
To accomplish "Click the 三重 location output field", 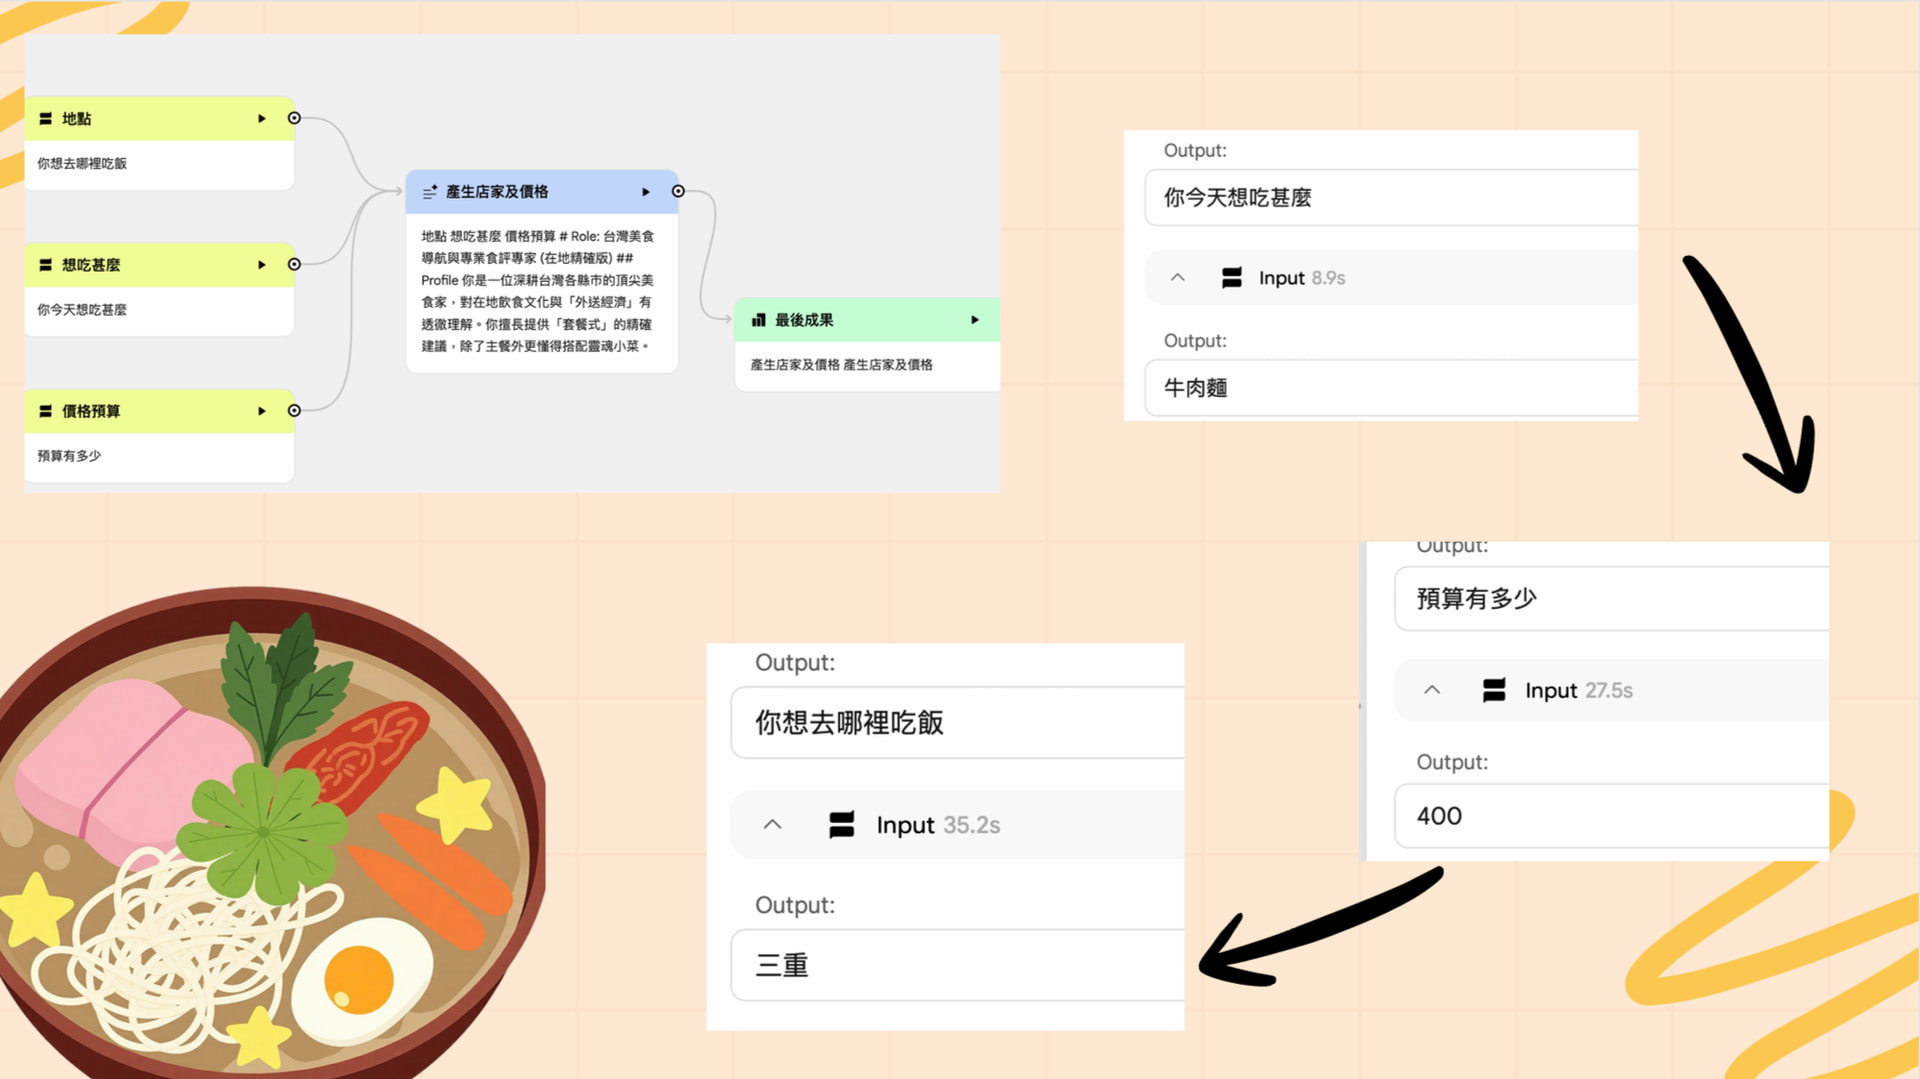I will (x=957, y=965).
